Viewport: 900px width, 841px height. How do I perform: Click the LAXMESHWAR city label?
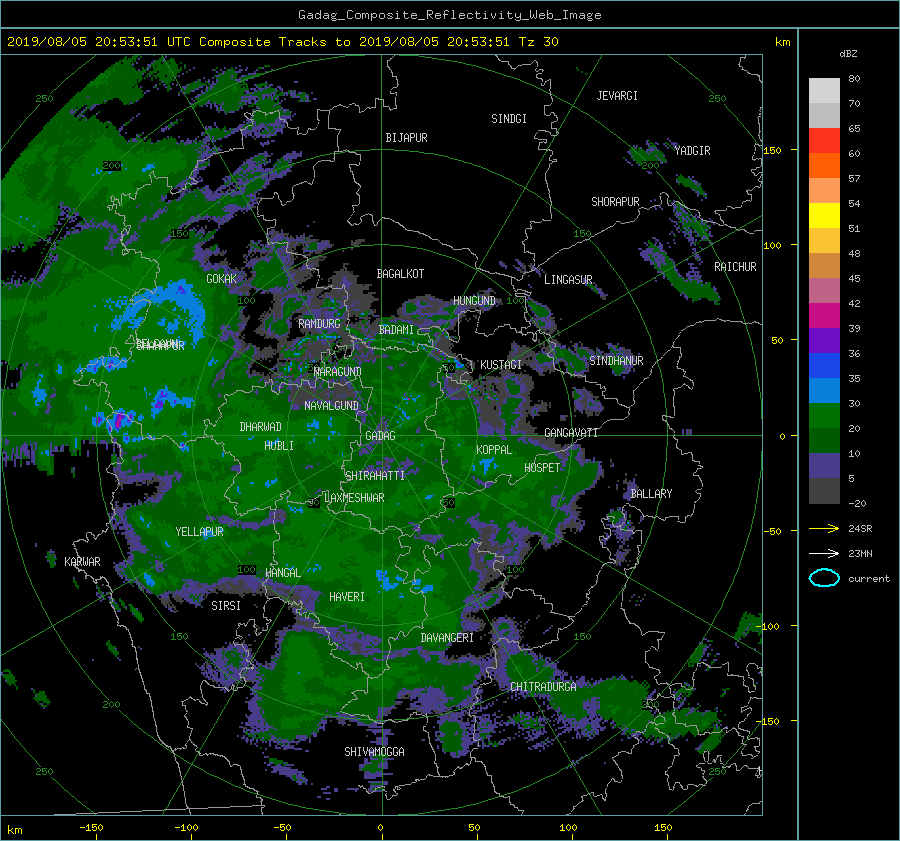point(354,498)
